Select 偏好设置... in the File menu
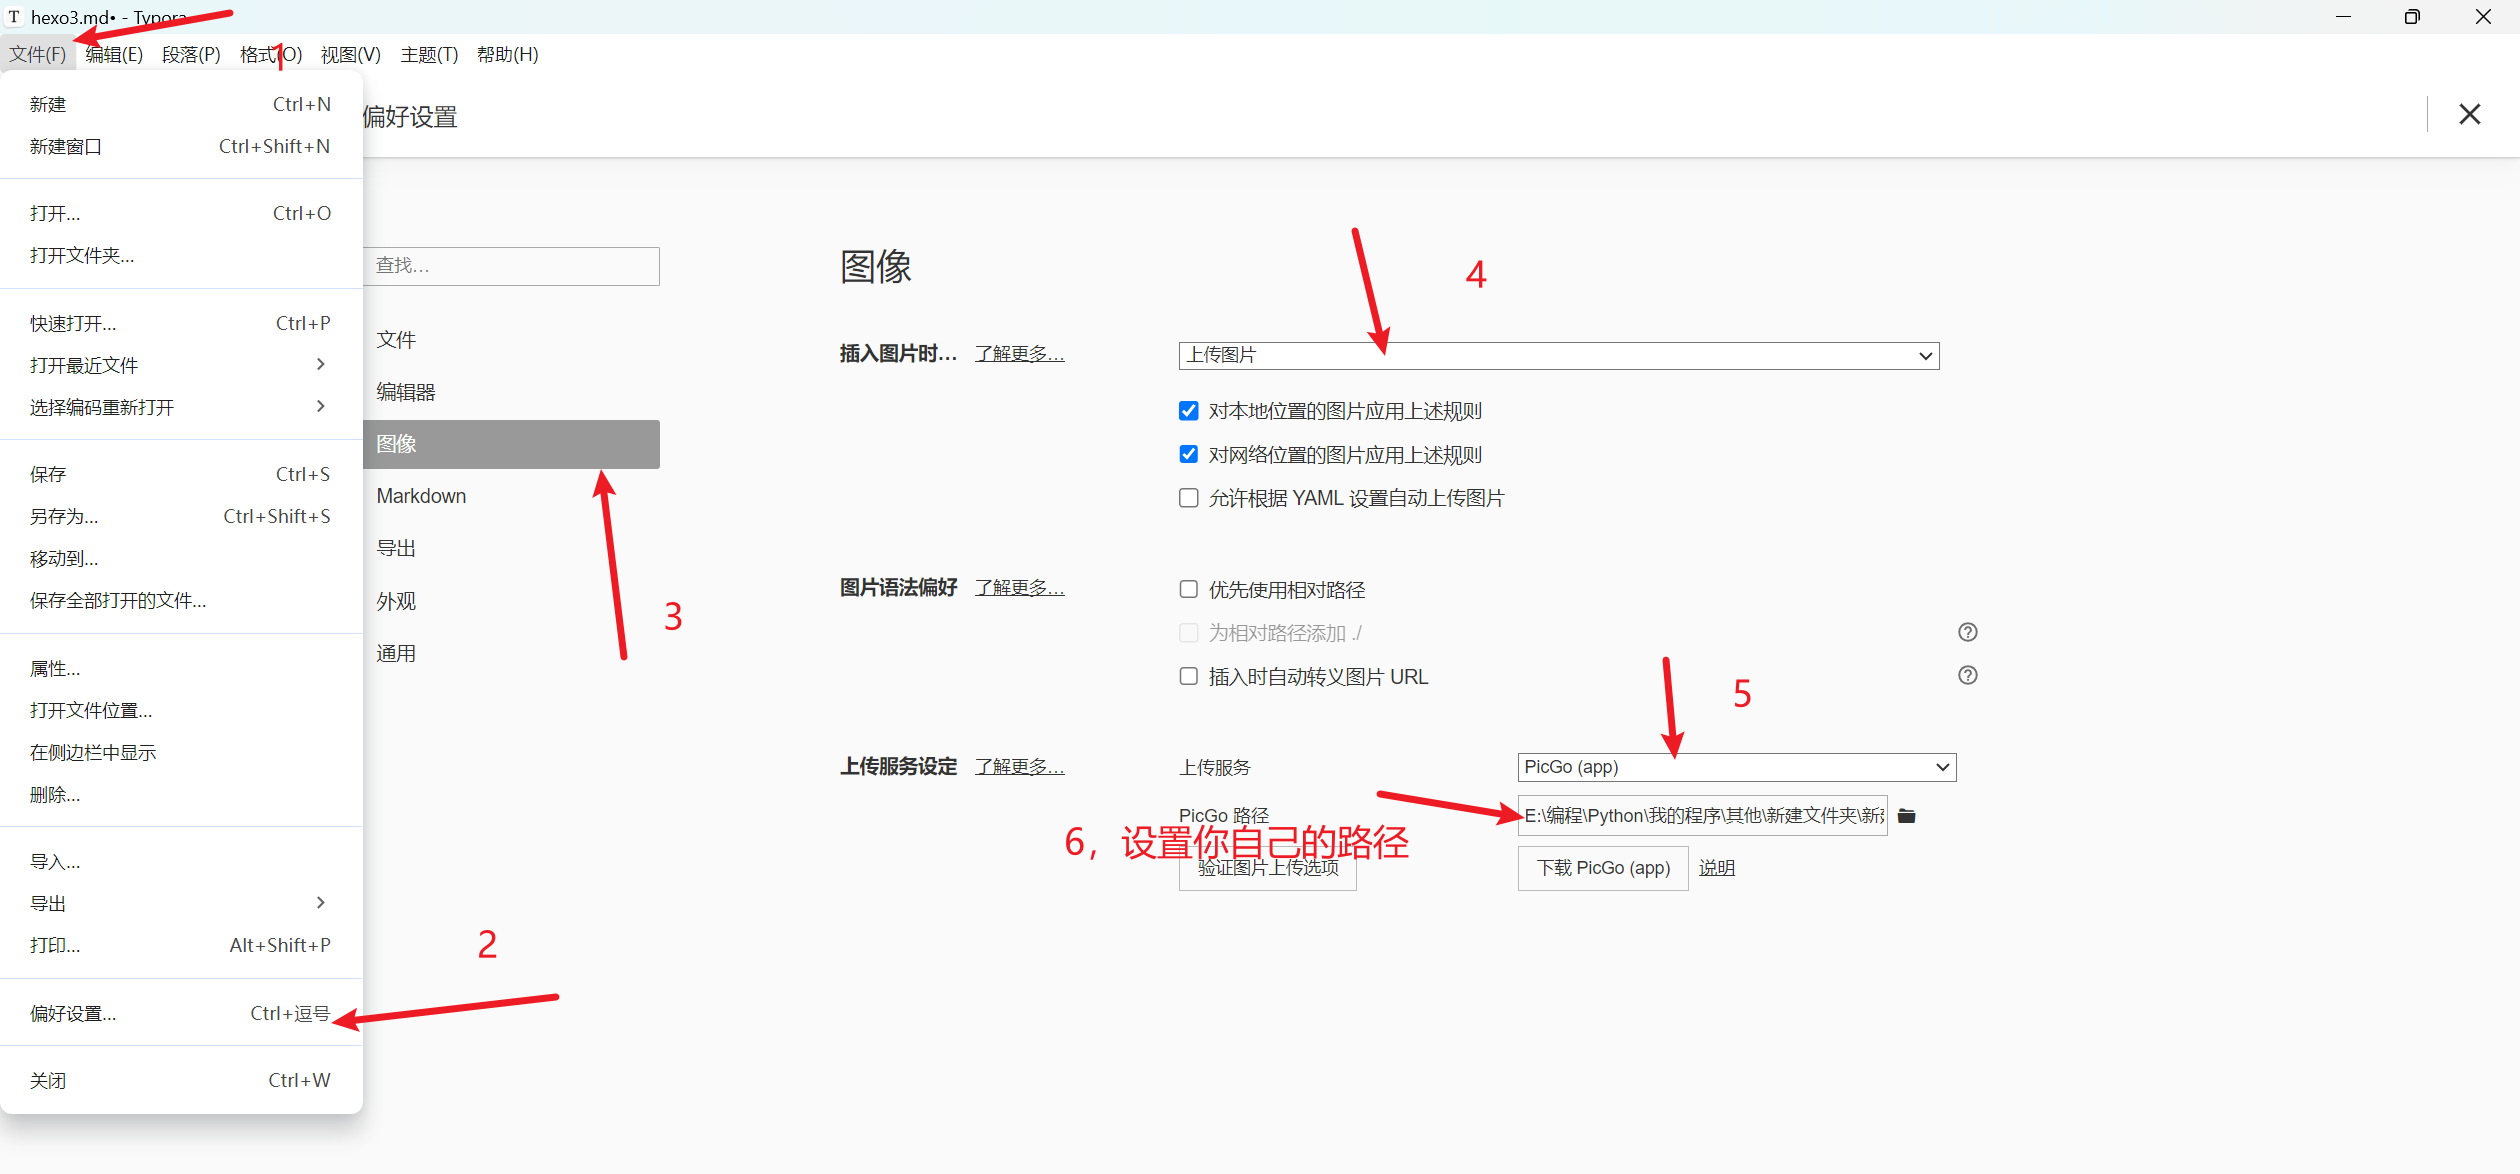2520x1174 pixels. point(73,1013)
